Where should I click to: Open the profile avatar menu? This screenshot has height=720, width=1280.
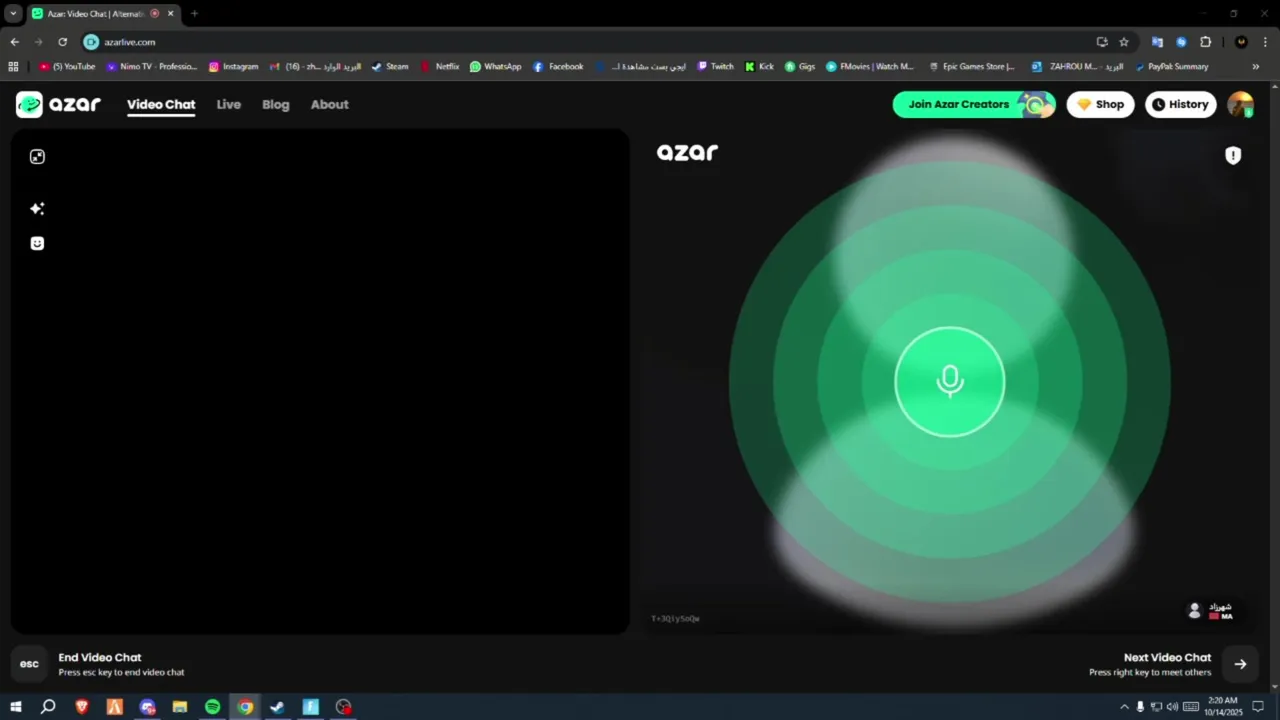[x=1241, y=104]
